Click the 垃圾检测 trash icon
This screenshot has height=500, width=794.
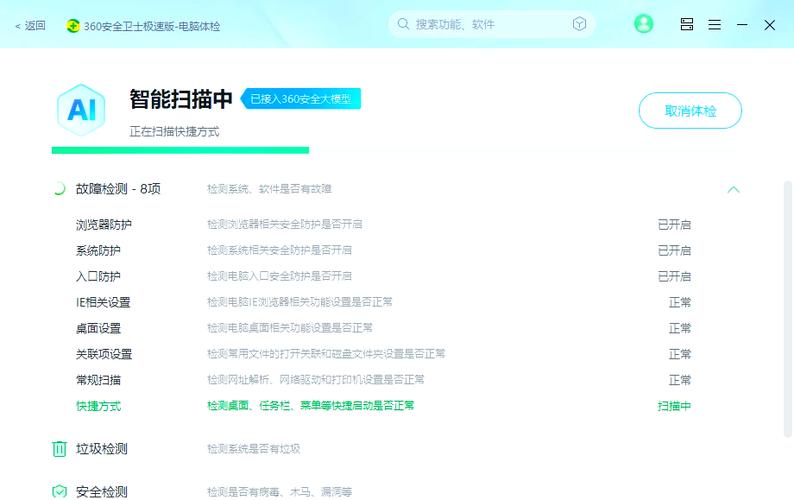point(59,449)
